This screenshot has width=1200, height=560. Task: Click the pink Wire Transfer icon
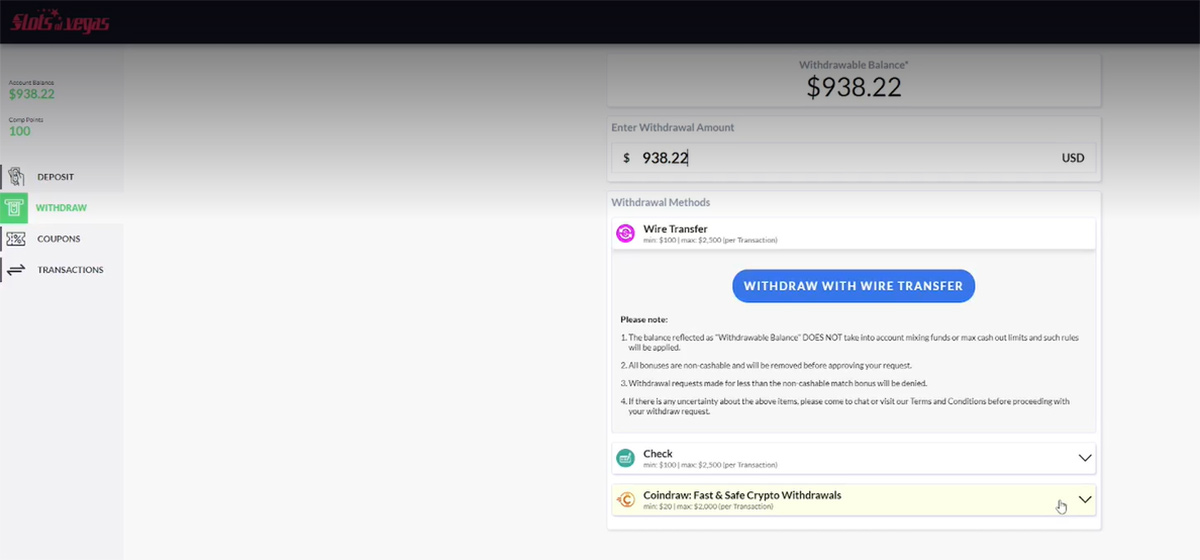click(625, 234)
